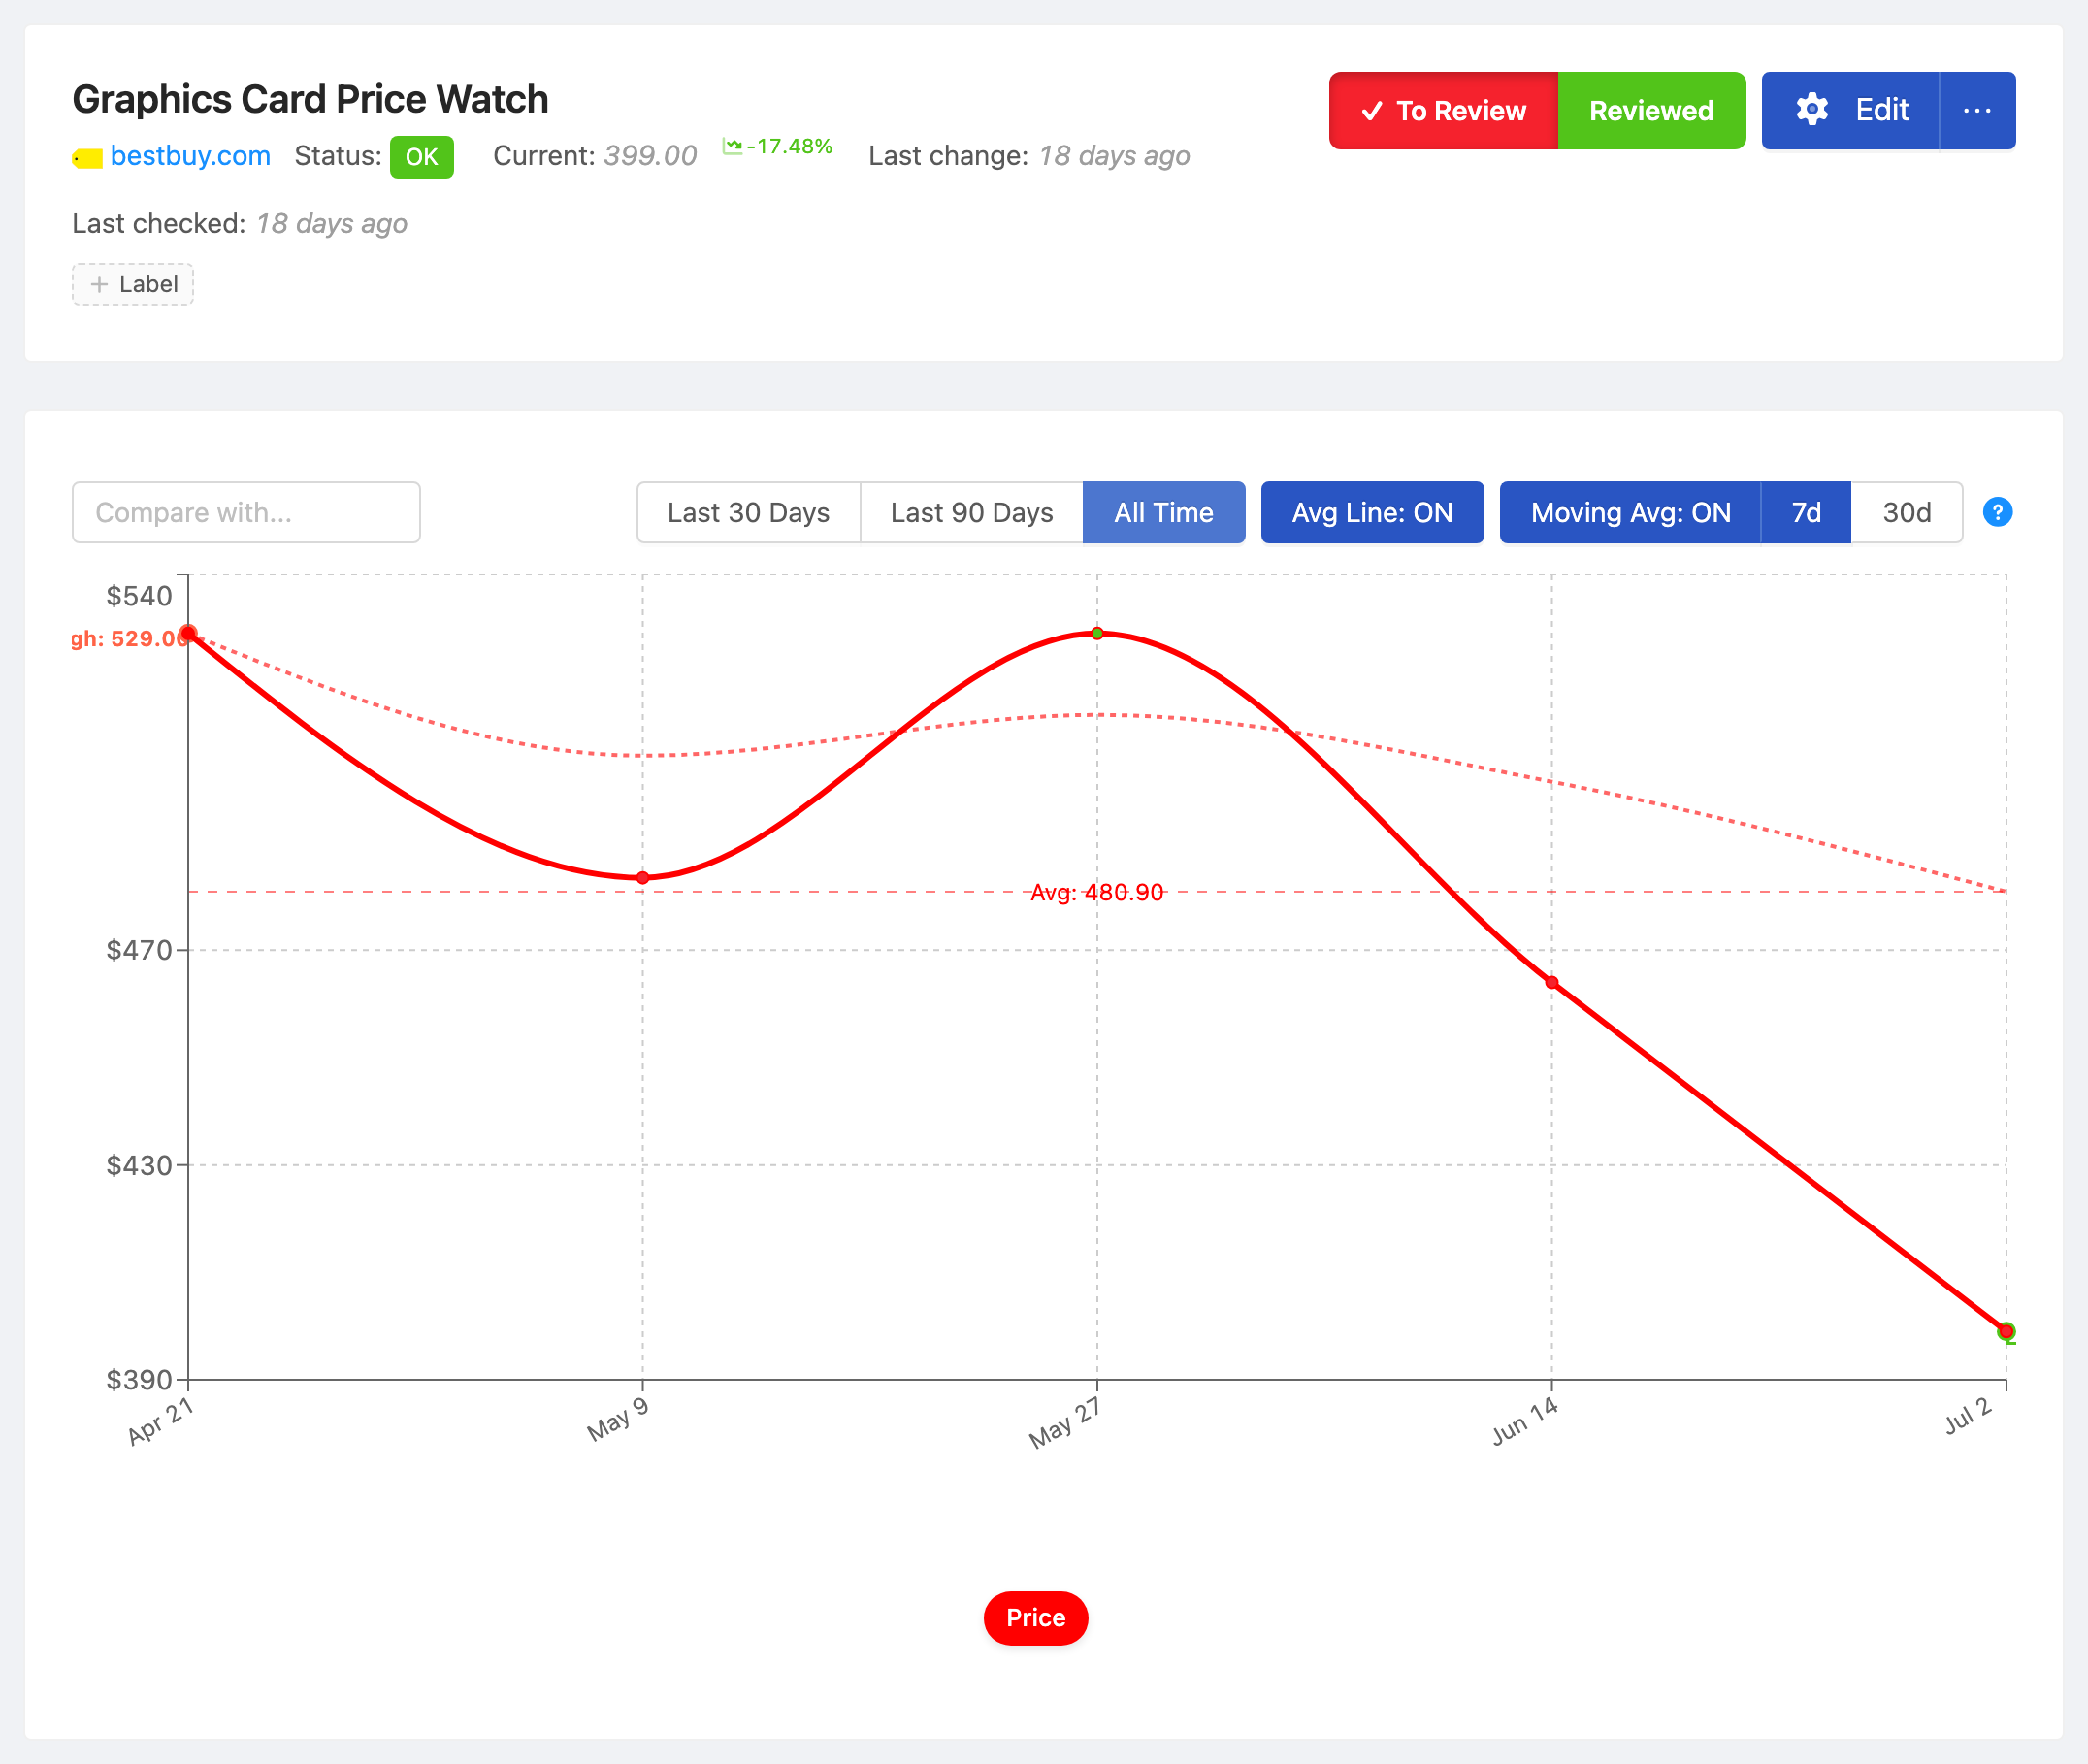Click the checkmark on To Review button
Viewport: 2088px width, 1764px height.
coord(1372,111)
